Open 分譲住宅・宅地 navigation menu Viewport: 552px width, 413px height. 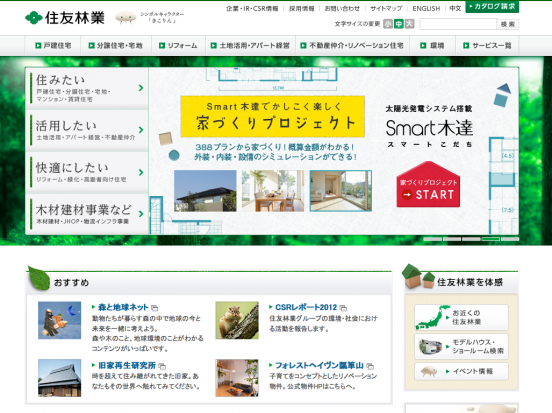tap(116, 45)
